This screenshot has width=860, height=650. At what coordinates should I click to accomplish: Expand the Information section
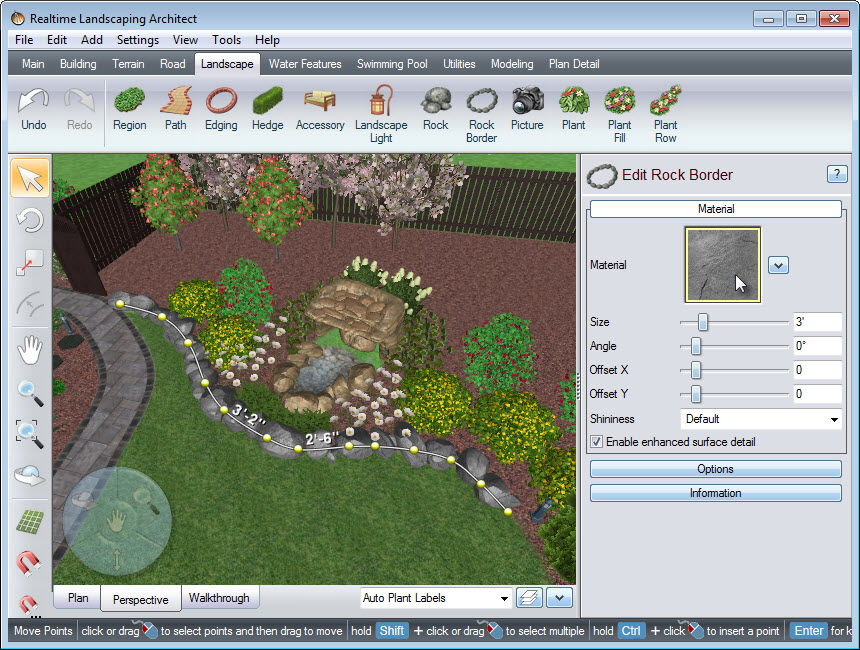tap(716, 493)
